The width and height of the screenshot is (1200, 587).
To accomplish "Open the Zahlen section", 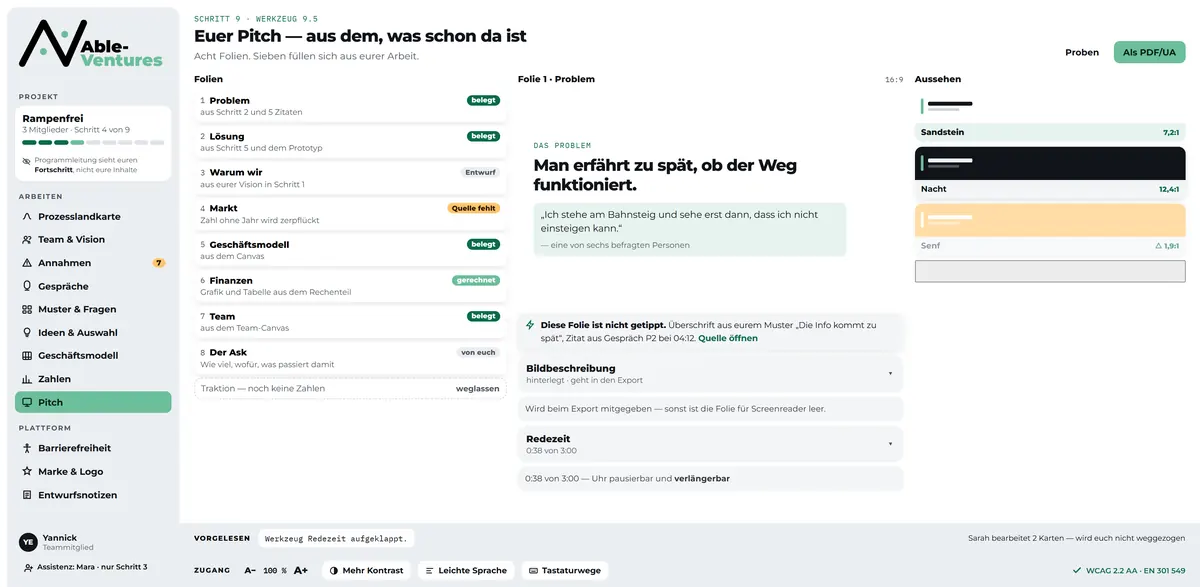I will click(93, 379).
